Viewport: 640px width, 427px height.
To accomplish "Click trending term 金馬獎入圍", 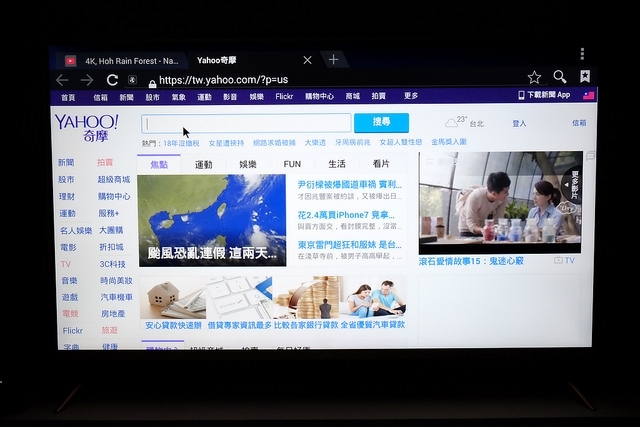I will [x=449, y=142].
